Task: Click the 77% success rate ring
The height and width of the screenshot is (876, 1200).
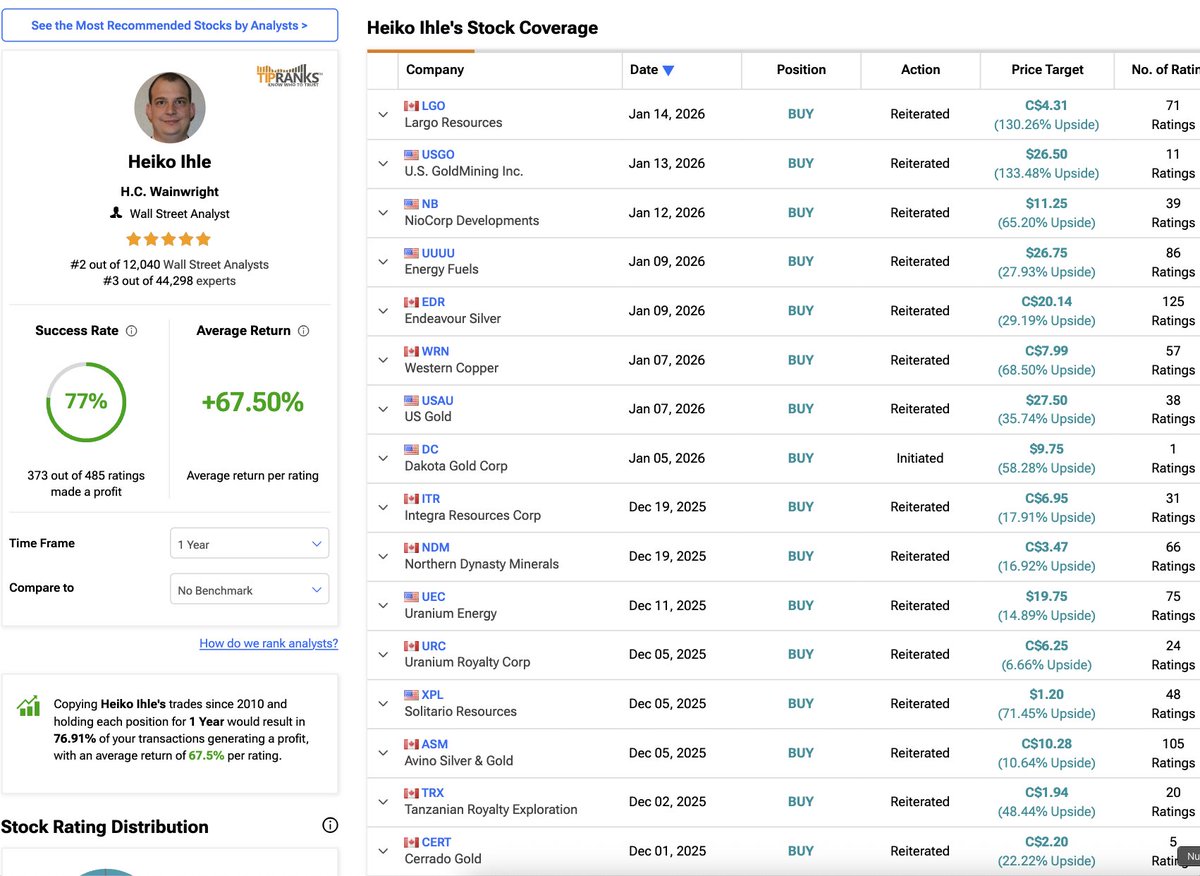Action: point(86,402)
